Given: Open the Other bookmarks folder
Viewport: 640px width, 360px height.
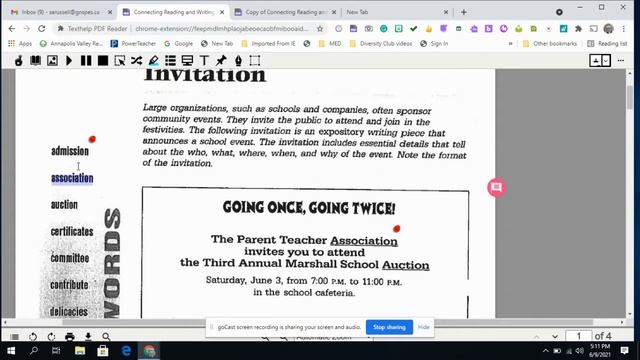Looking at the screenshot, I should [550, 43].
